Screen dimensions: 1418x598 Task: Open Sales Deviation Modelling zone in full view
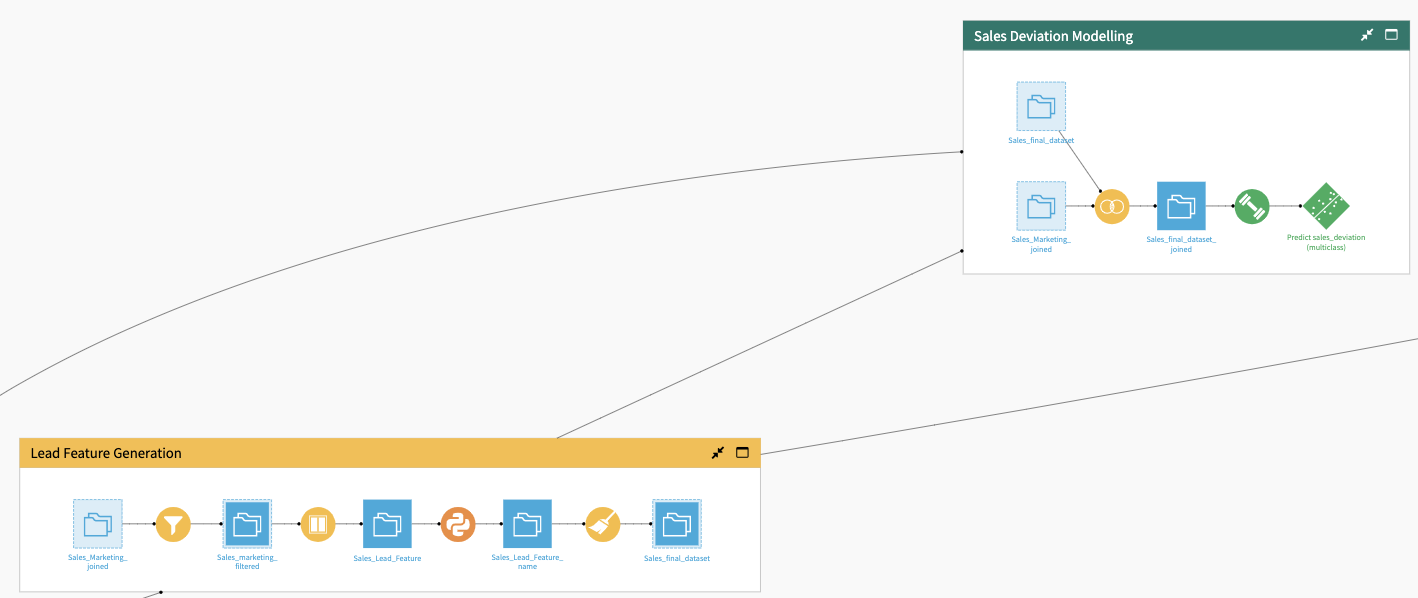[x=1391, y=35]
